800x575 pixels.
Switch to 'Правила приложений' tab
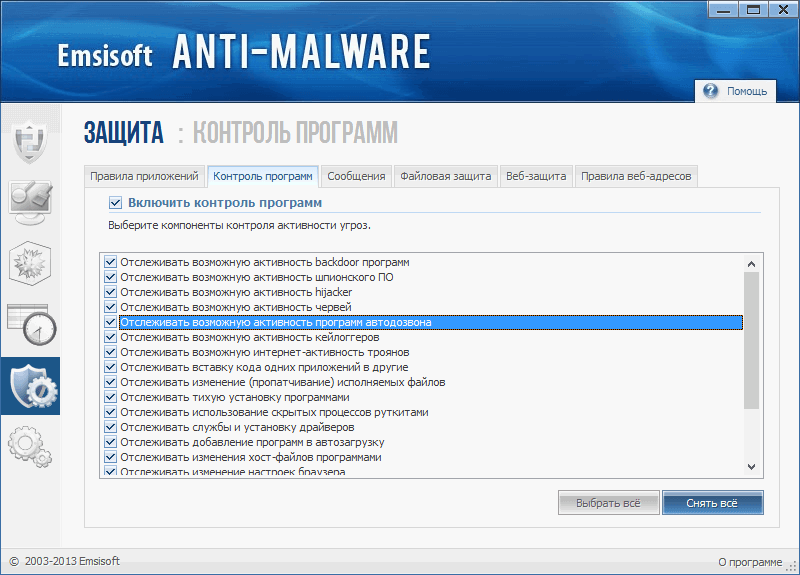(144, 177)
